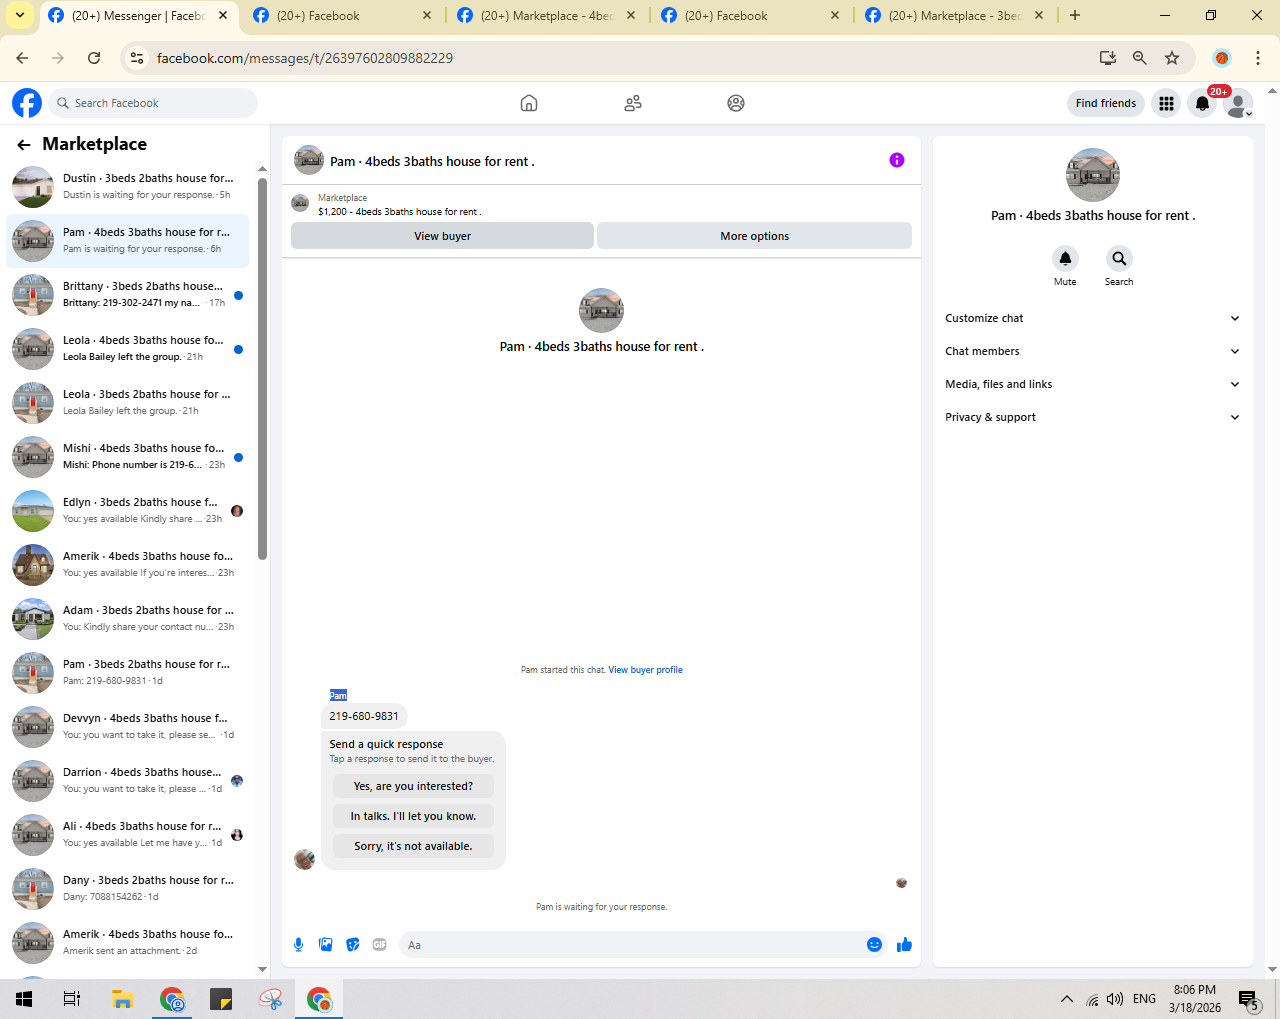Open Edlyn 3beds 2baths conversation
Image resolution: width=1280 pixels, height=1019 pixels.
[128, 510]
